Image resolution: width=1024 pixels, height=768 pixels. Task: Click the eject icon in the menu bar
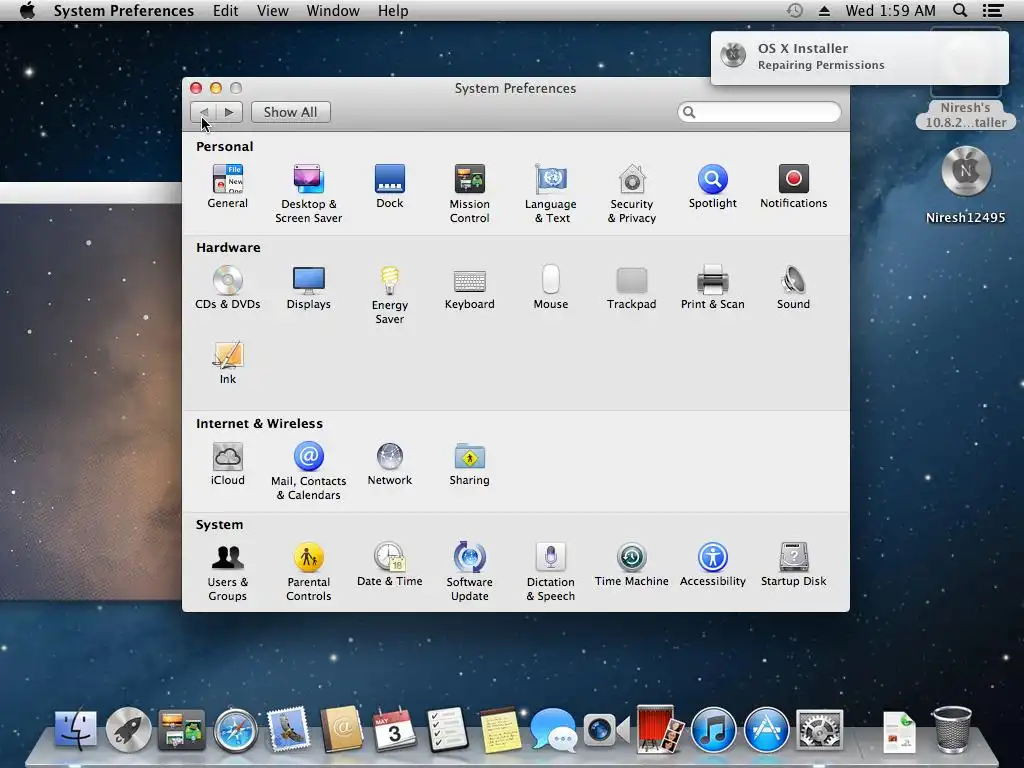(824, 10)
